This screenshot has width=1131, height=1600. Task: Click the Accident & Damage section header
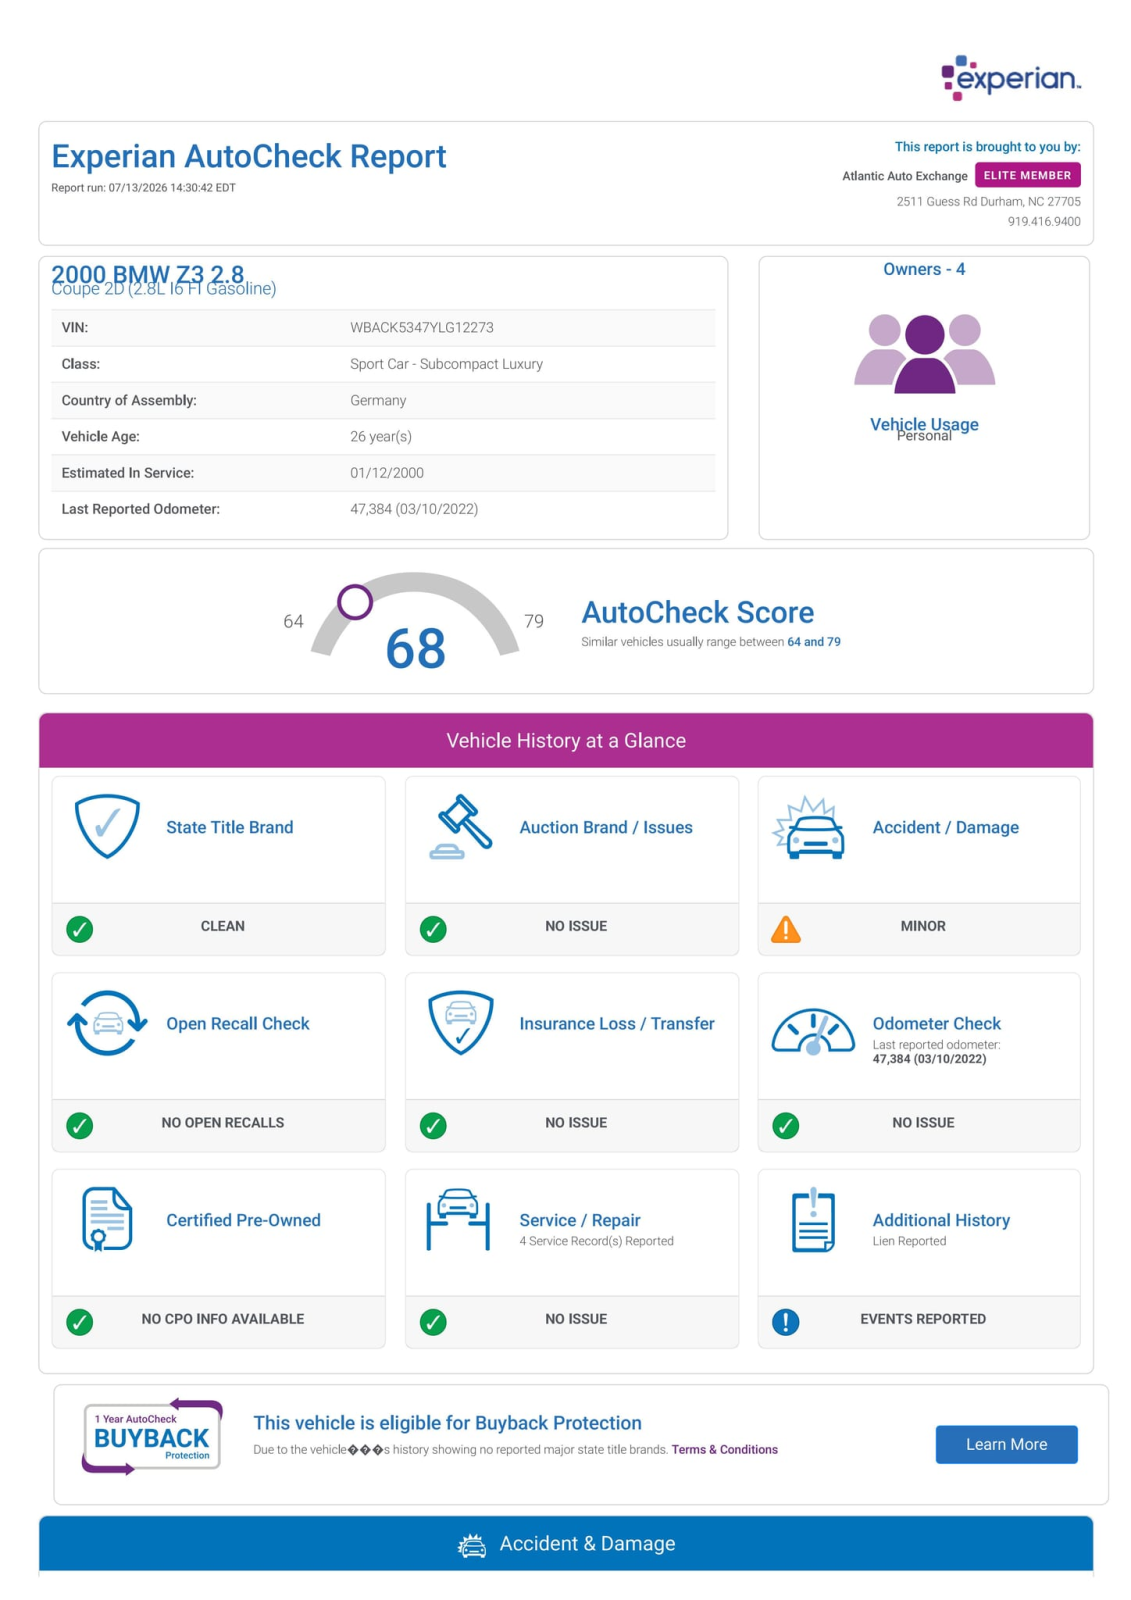[x=566, y=1543]
